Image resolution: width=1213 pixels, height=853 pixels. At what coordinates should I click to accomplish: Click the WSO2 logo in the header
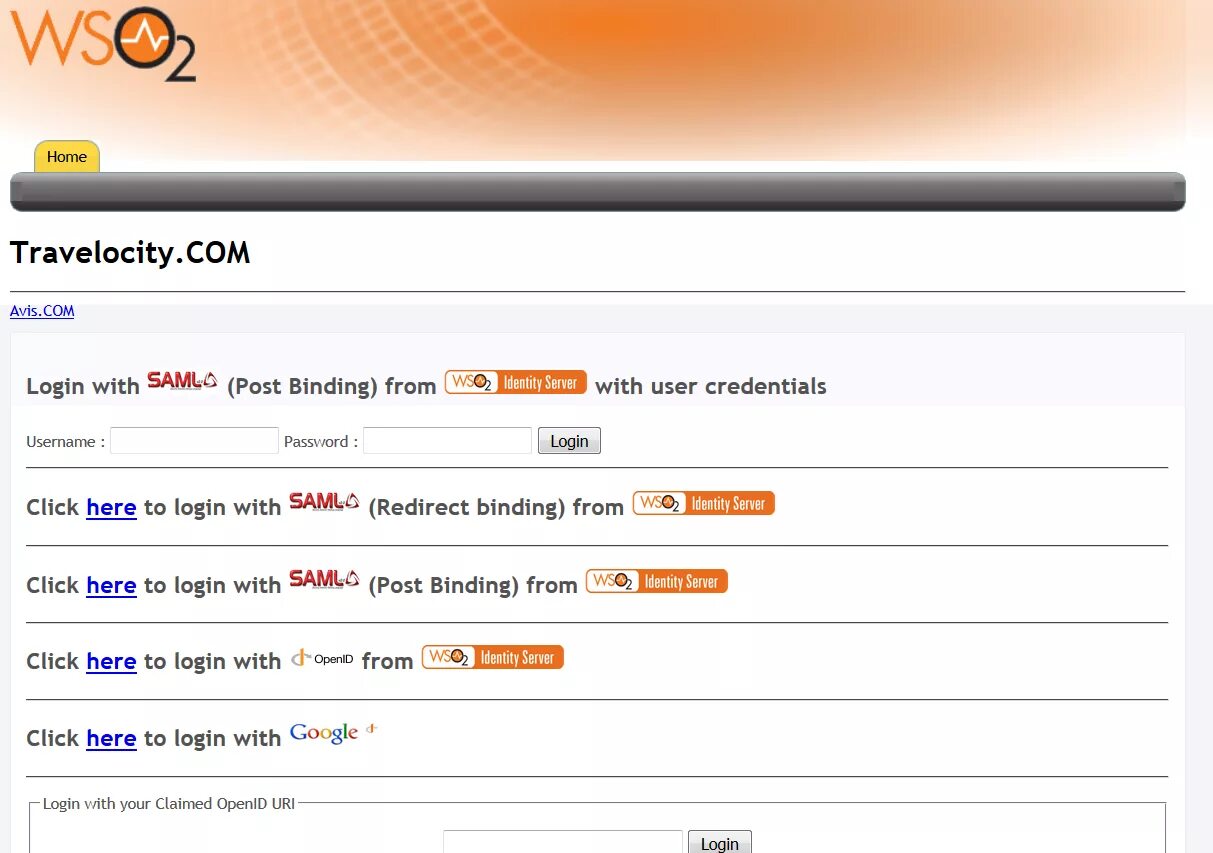(x=103, y=43)
